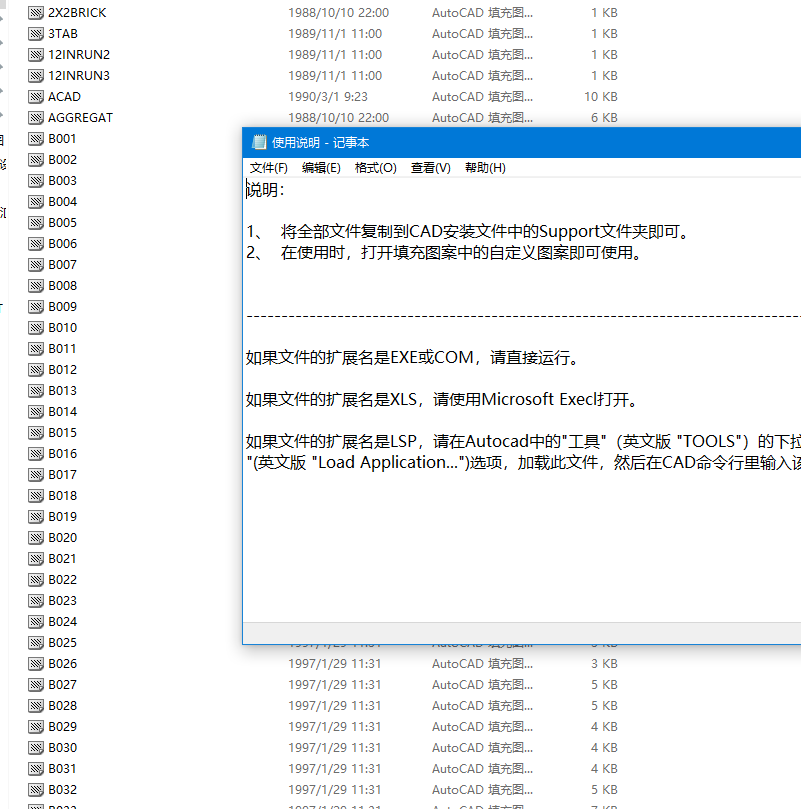The image size is (801, 809).
Task: Click the B002 file icon
Action: [x=36, y=160]
